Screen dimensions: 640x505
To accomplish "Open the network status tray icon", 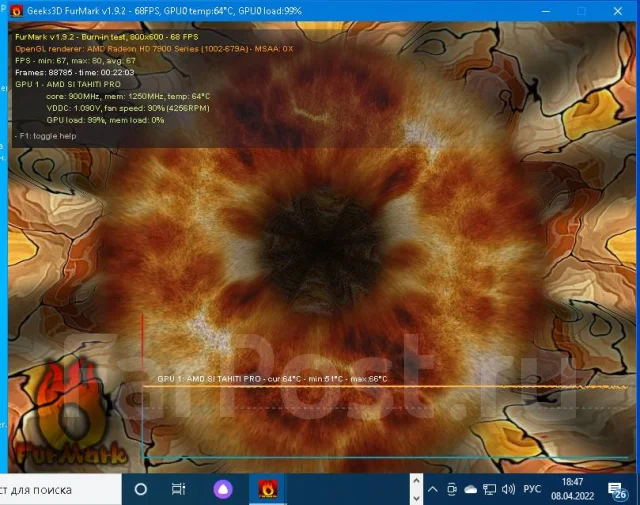I will tap(489, 489).
